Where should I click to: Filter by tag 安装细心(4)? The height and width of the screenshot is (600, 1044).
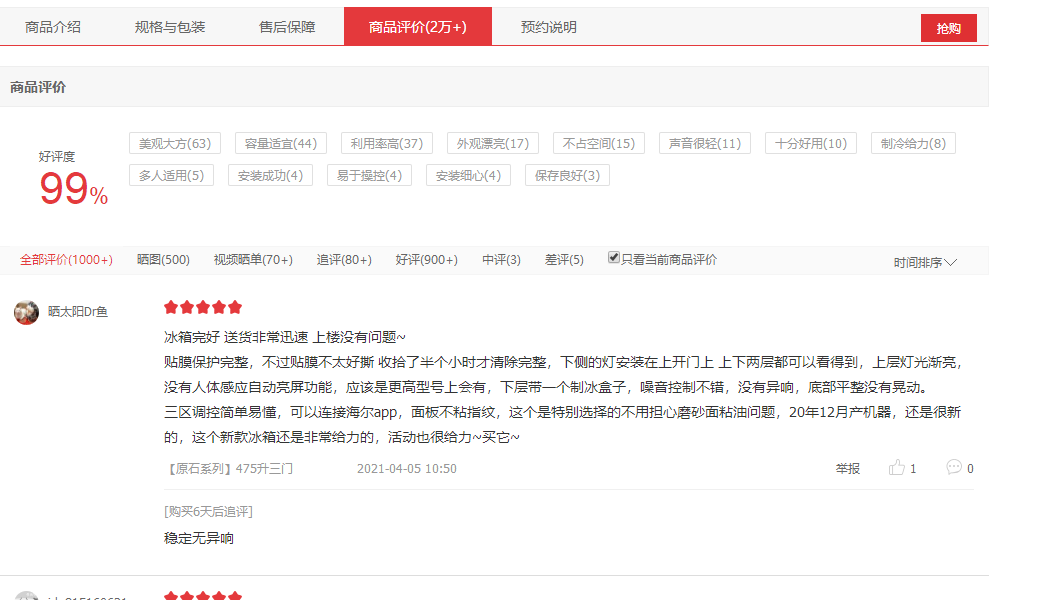click(468, 175)
